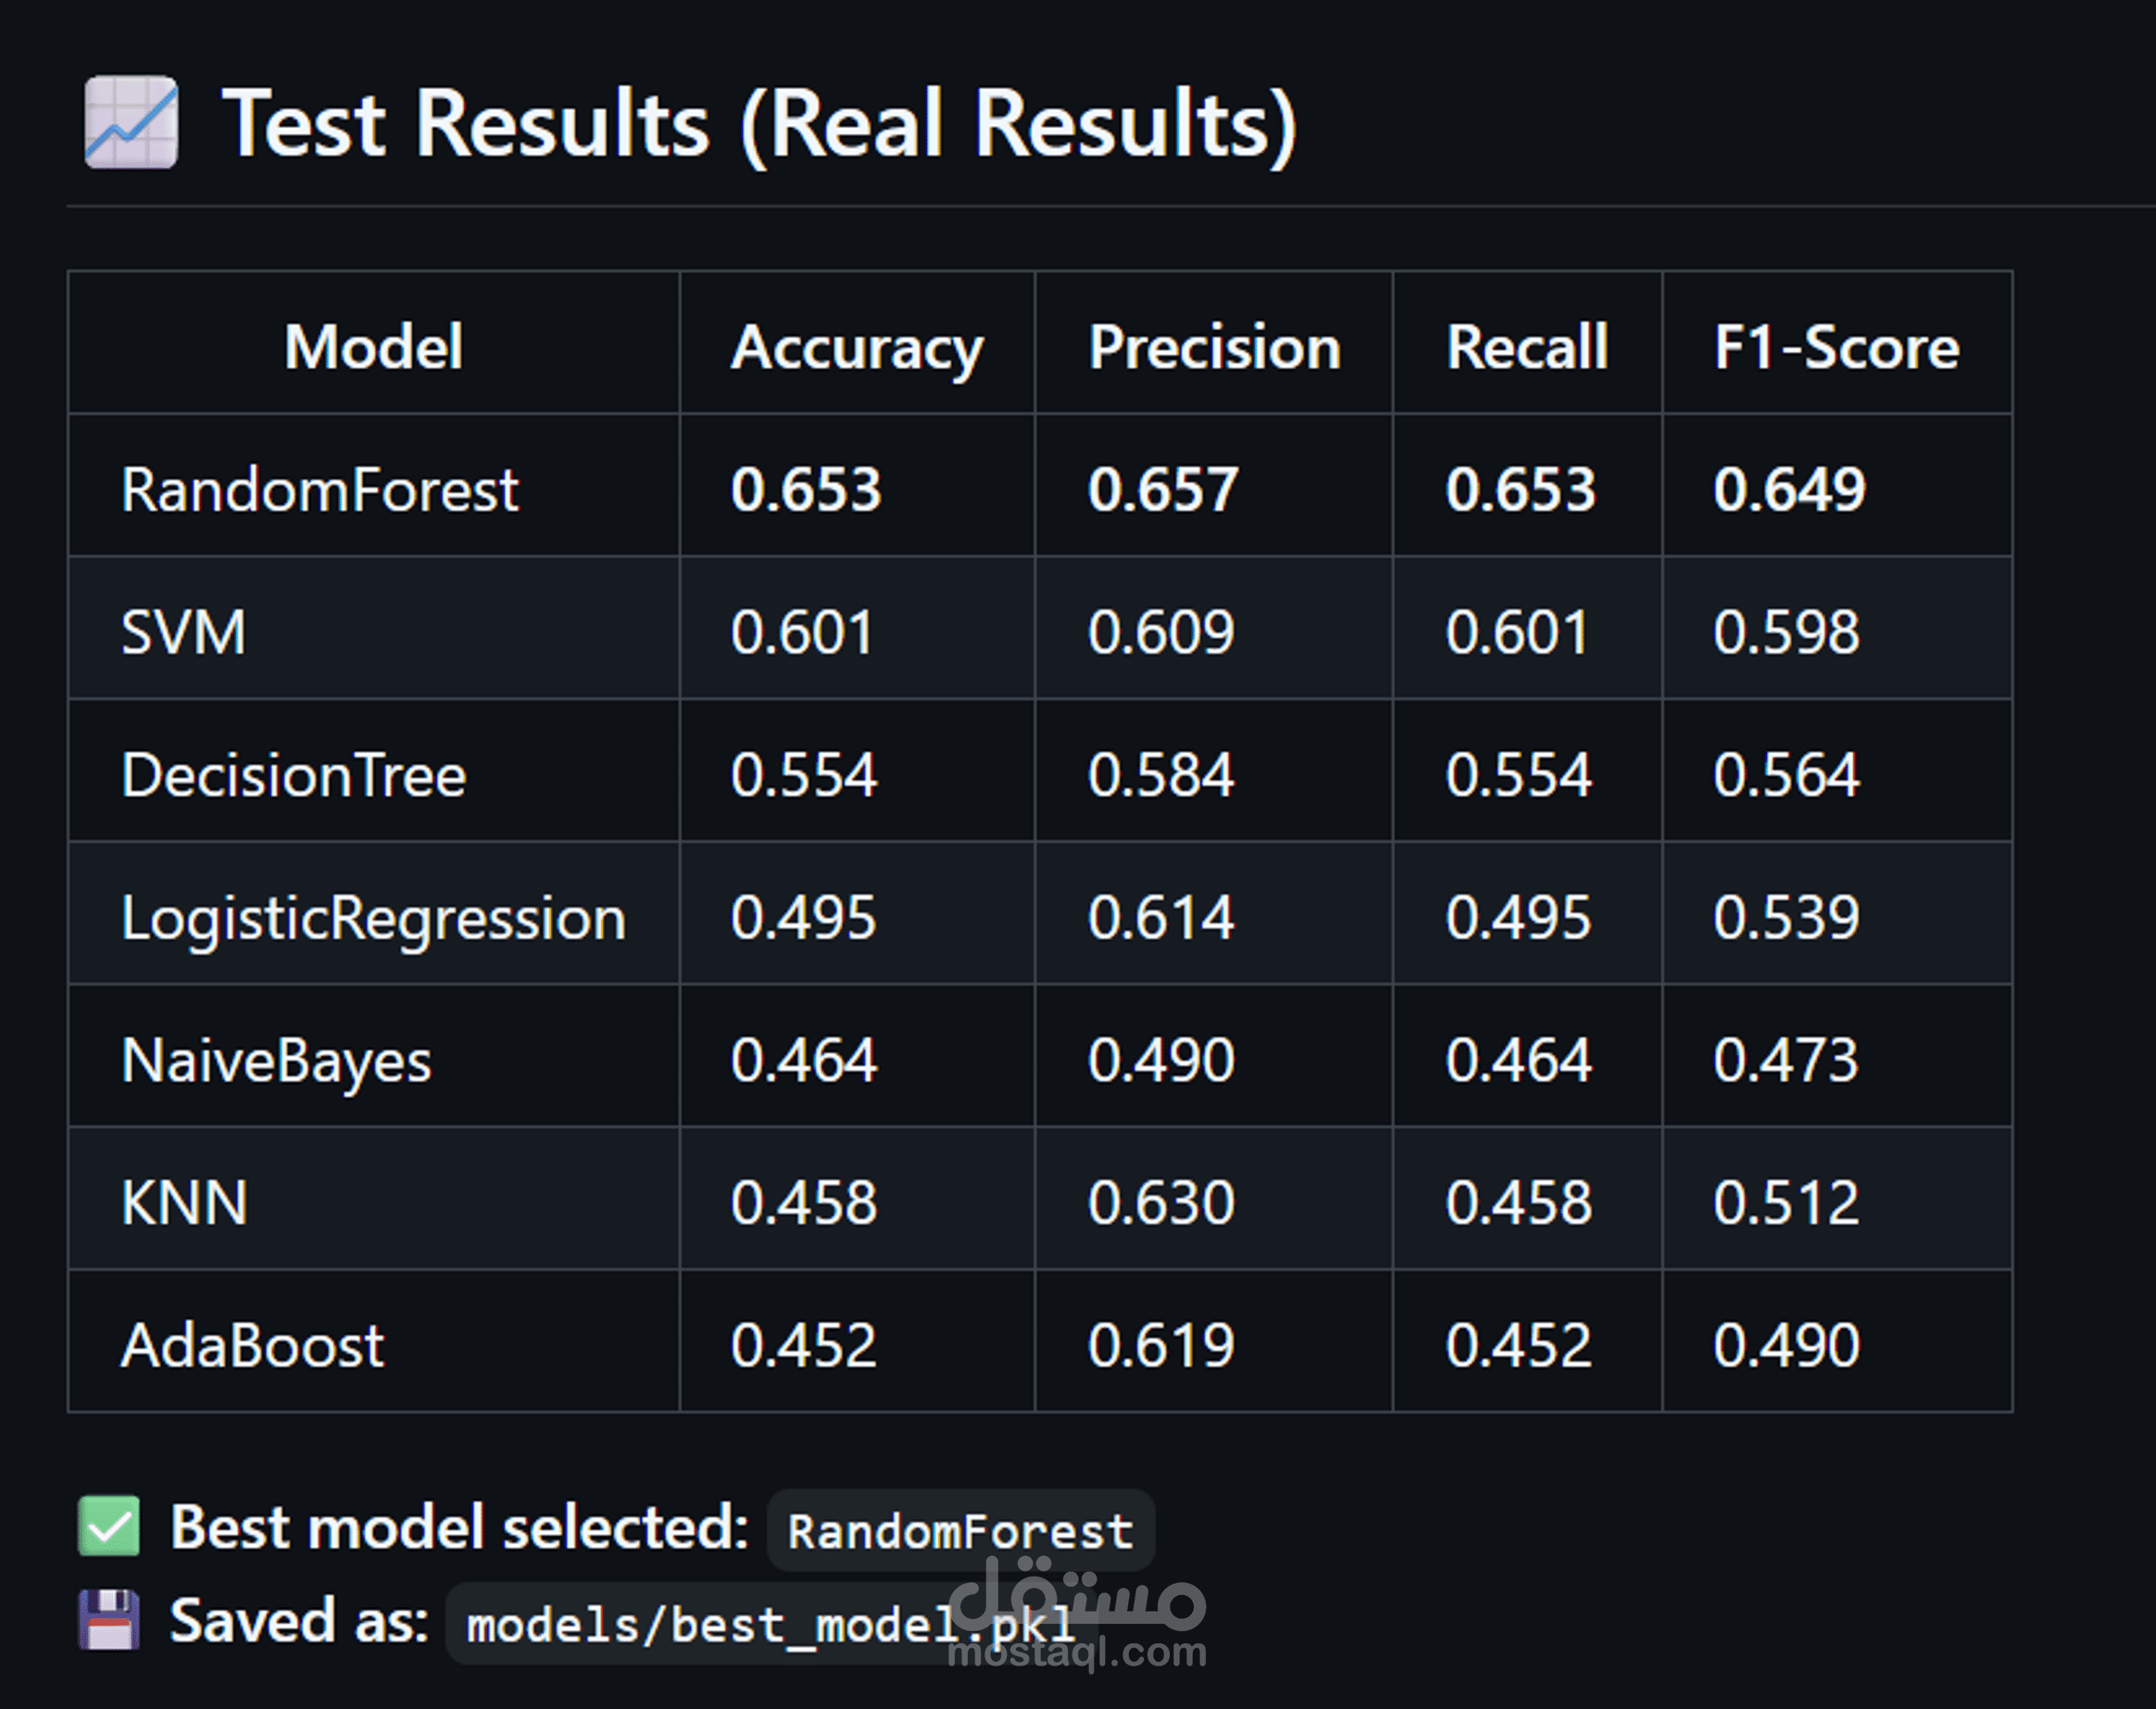Click the Test Results (Real Results) heading
2156x1709 pixels.
758,124
